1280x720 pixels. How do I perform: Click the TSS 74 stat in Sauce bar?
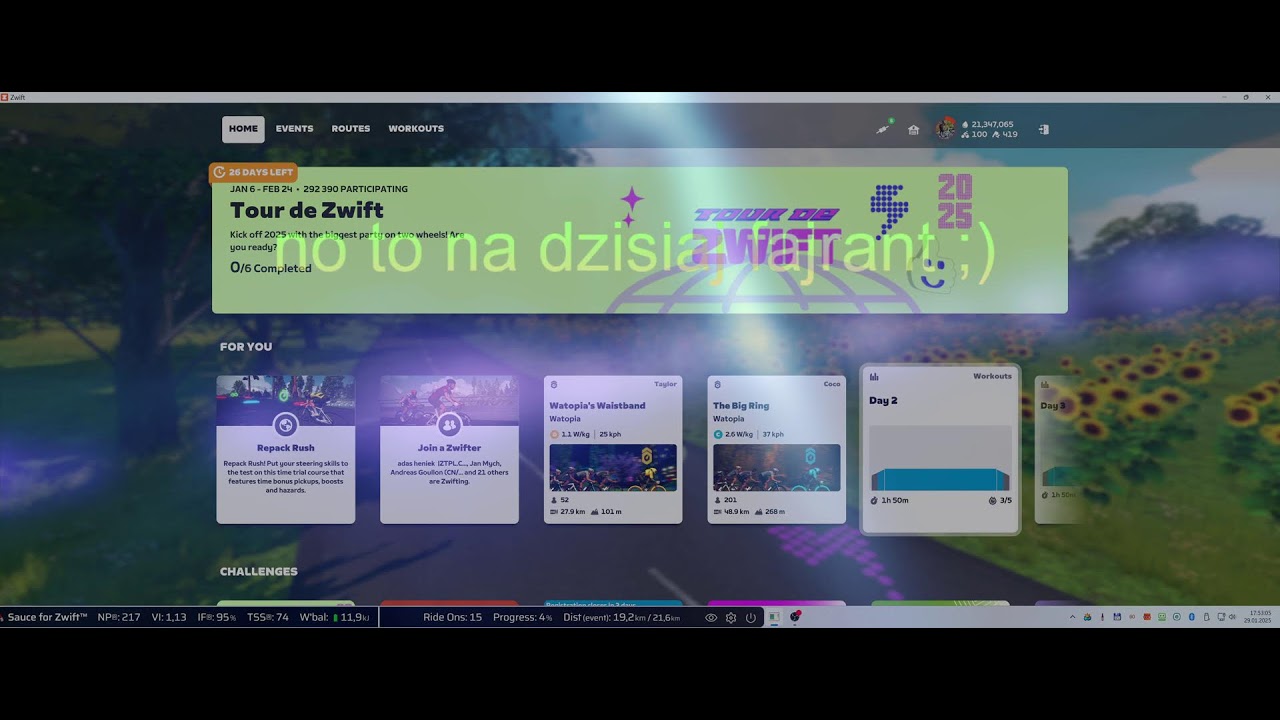click(x=268, y=618)
